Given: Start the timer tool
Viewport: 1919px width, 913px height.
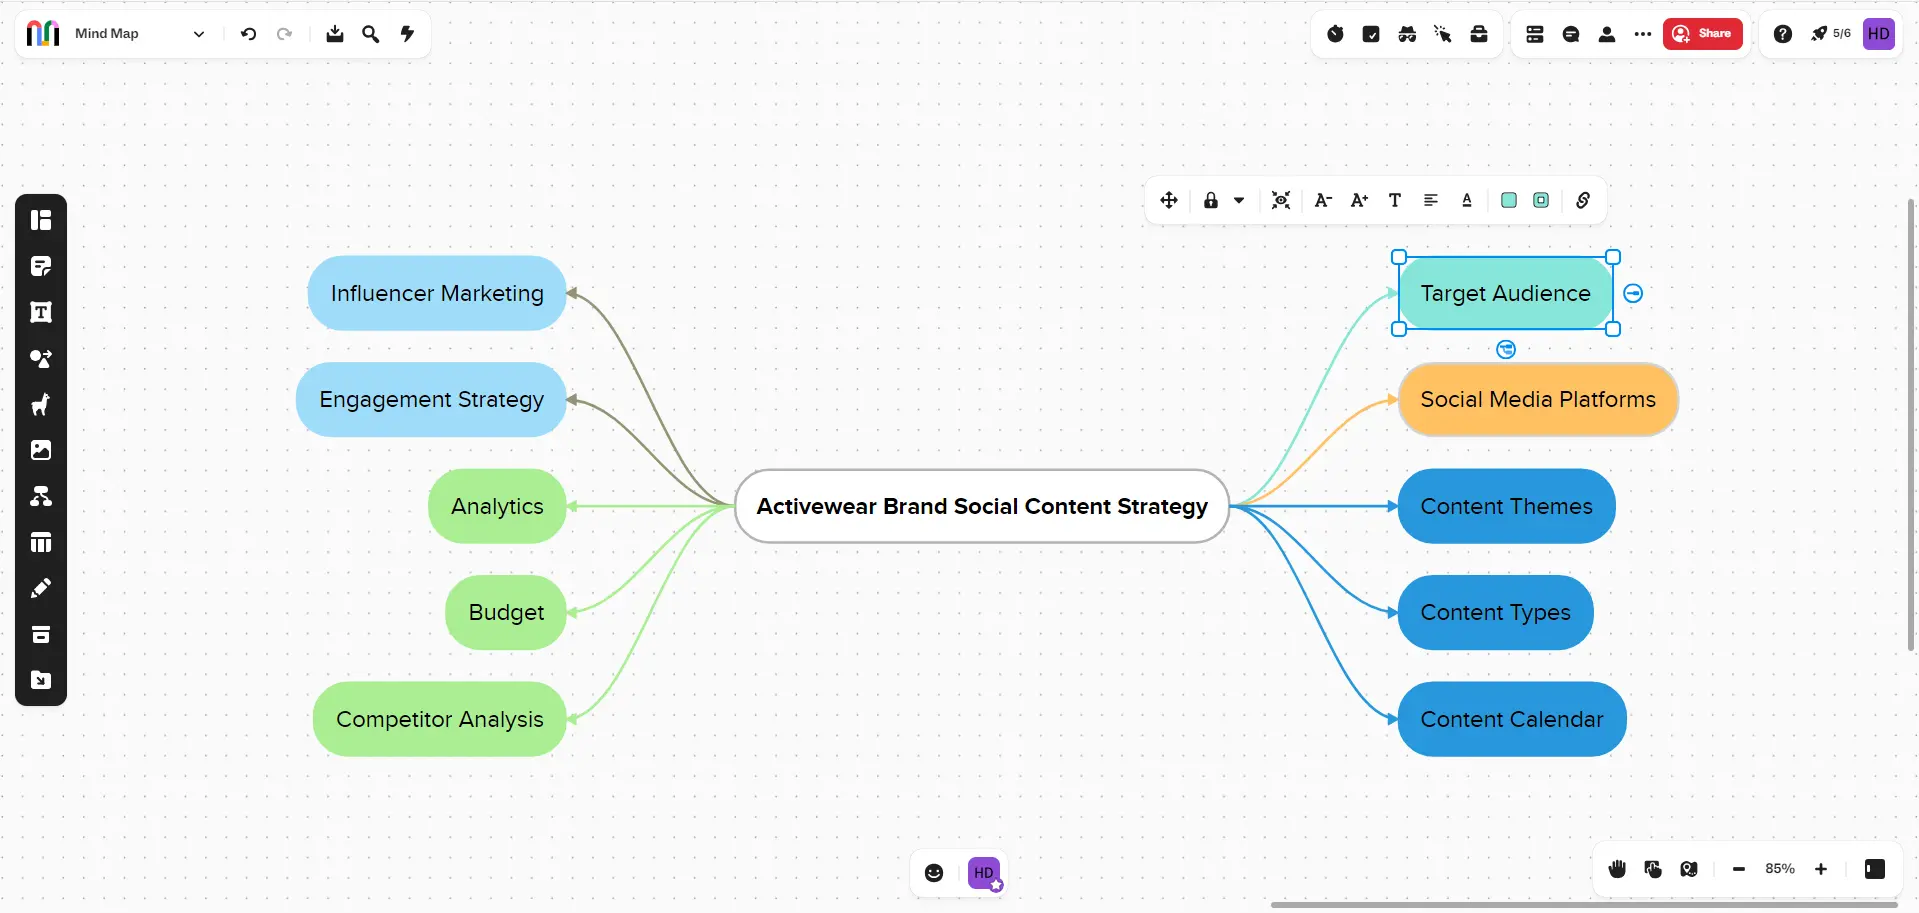Looking at the screenshot, I should tap(1335, 34).
